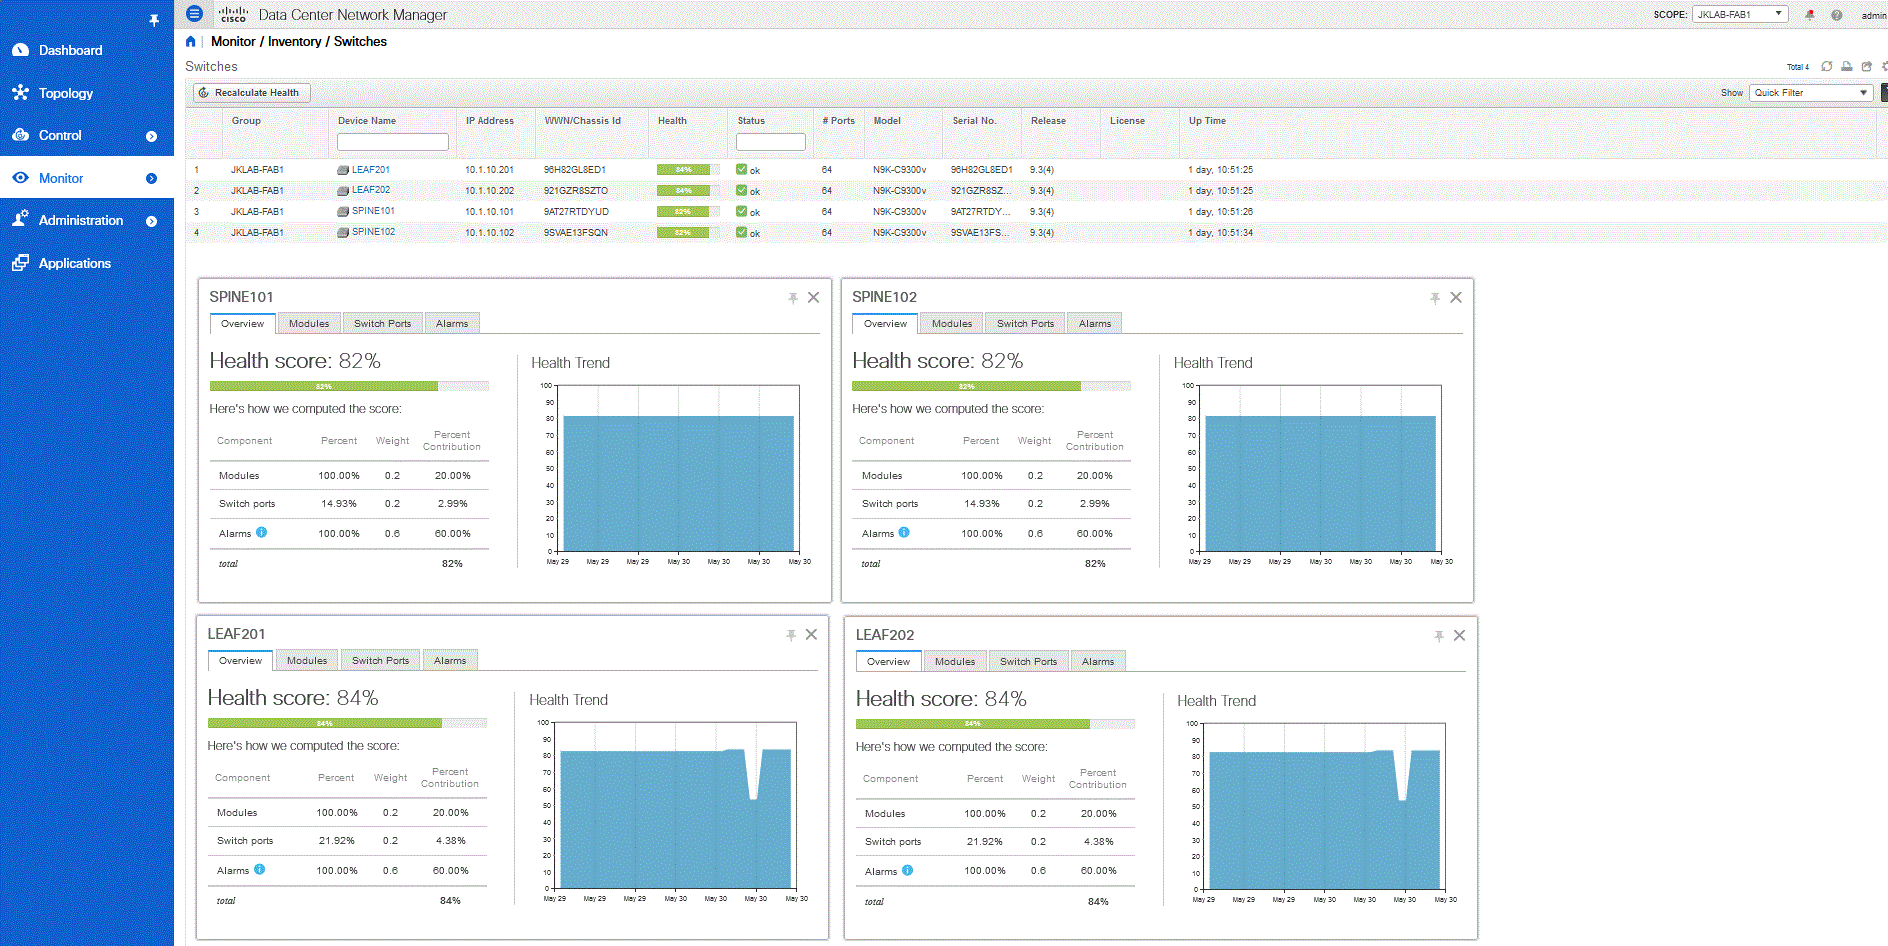Refresh the Switches table
This screenshot has height=946, width=1888.
point(1827,67)
